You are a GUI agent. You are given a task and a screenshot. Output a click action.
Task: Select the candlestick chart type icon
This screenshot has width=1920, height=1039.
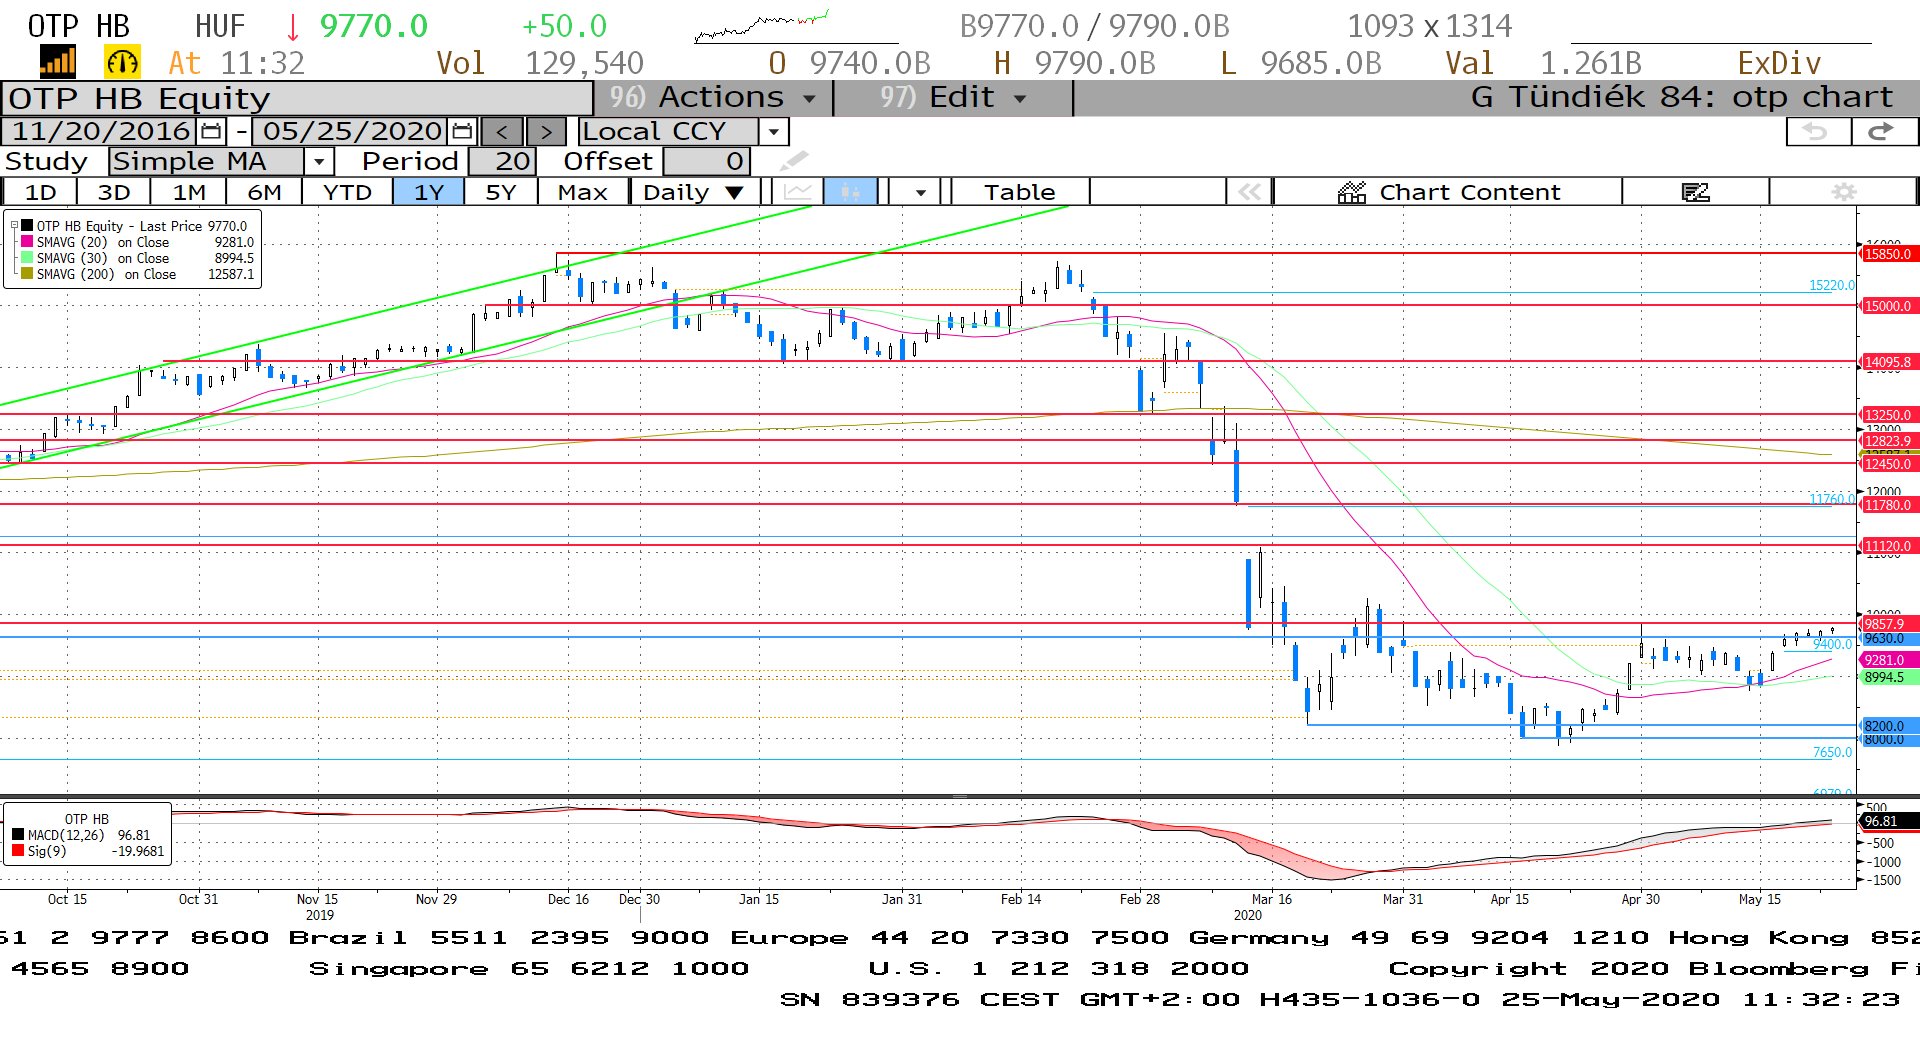[x=851, y=192]
